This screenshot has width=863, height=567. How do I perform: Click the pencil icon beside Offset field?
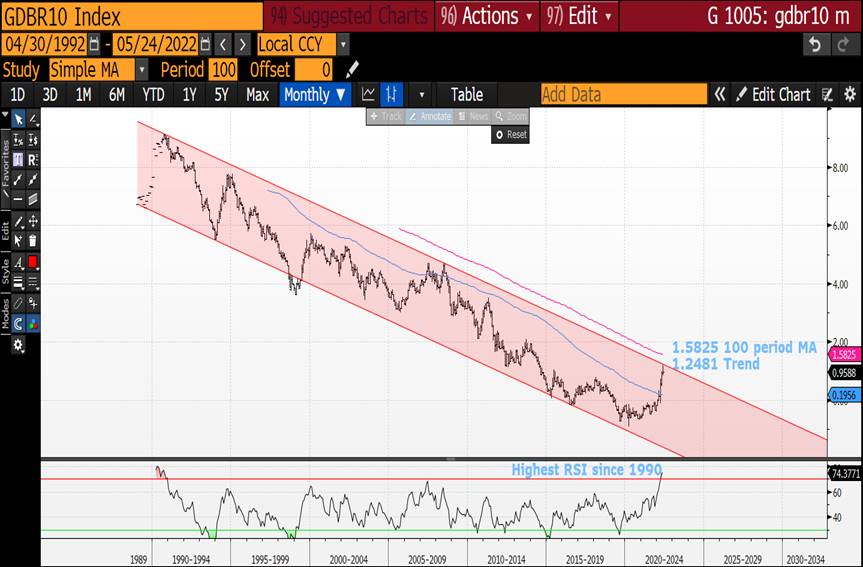pyautogui.click(x=351, y=70)
